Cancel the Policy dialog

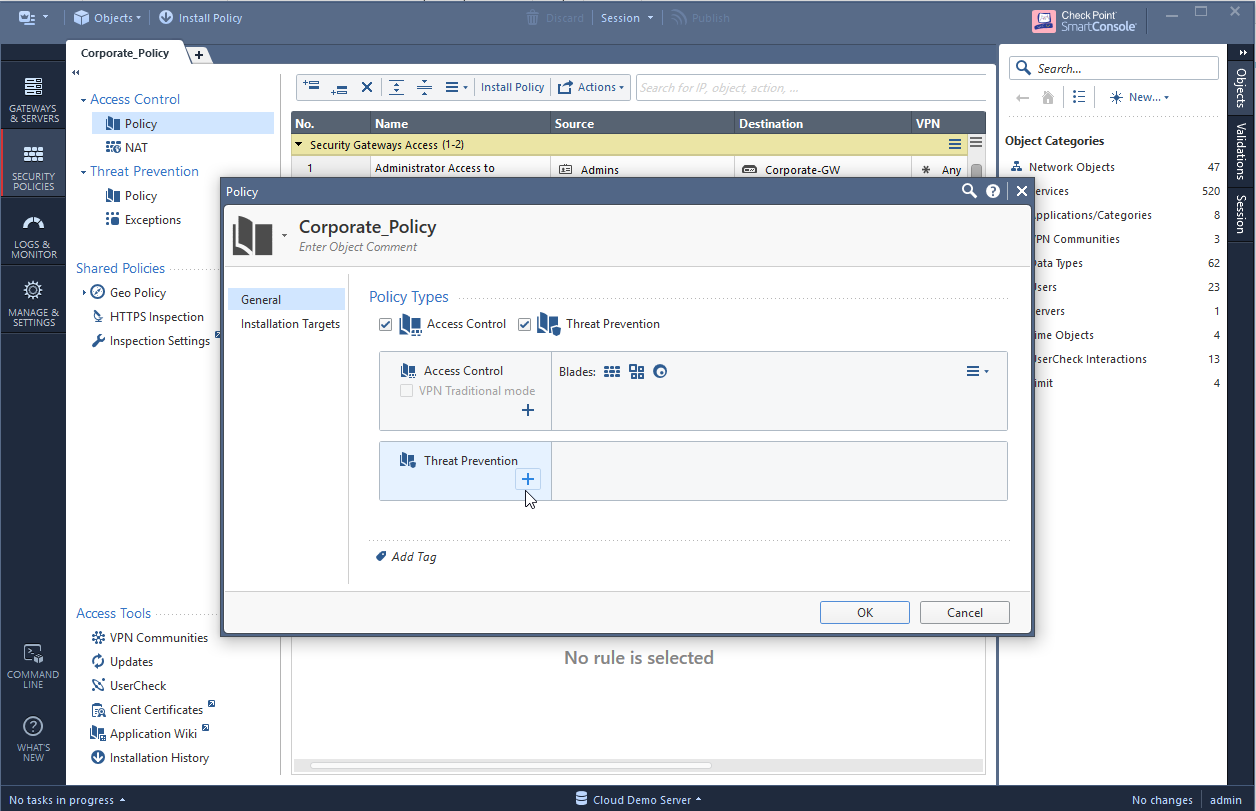[965, 613]
